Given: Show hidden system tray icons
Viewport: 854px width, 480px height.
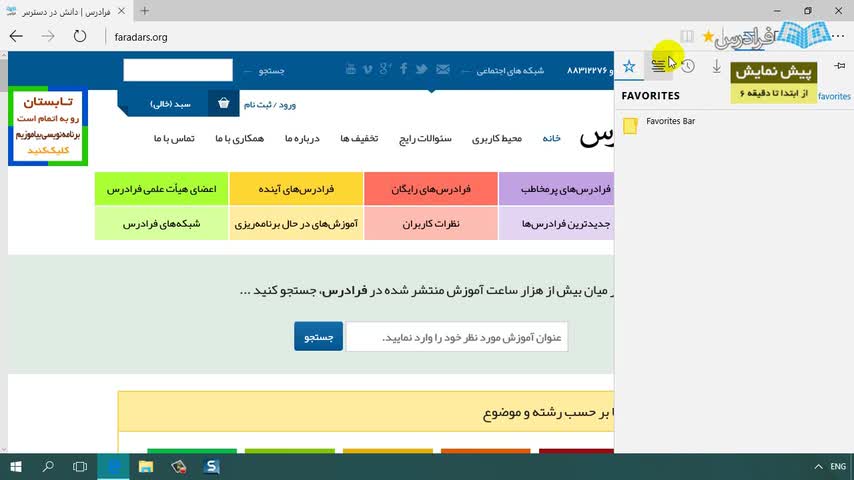Looking at the screenshot, I should click(818, 466).
